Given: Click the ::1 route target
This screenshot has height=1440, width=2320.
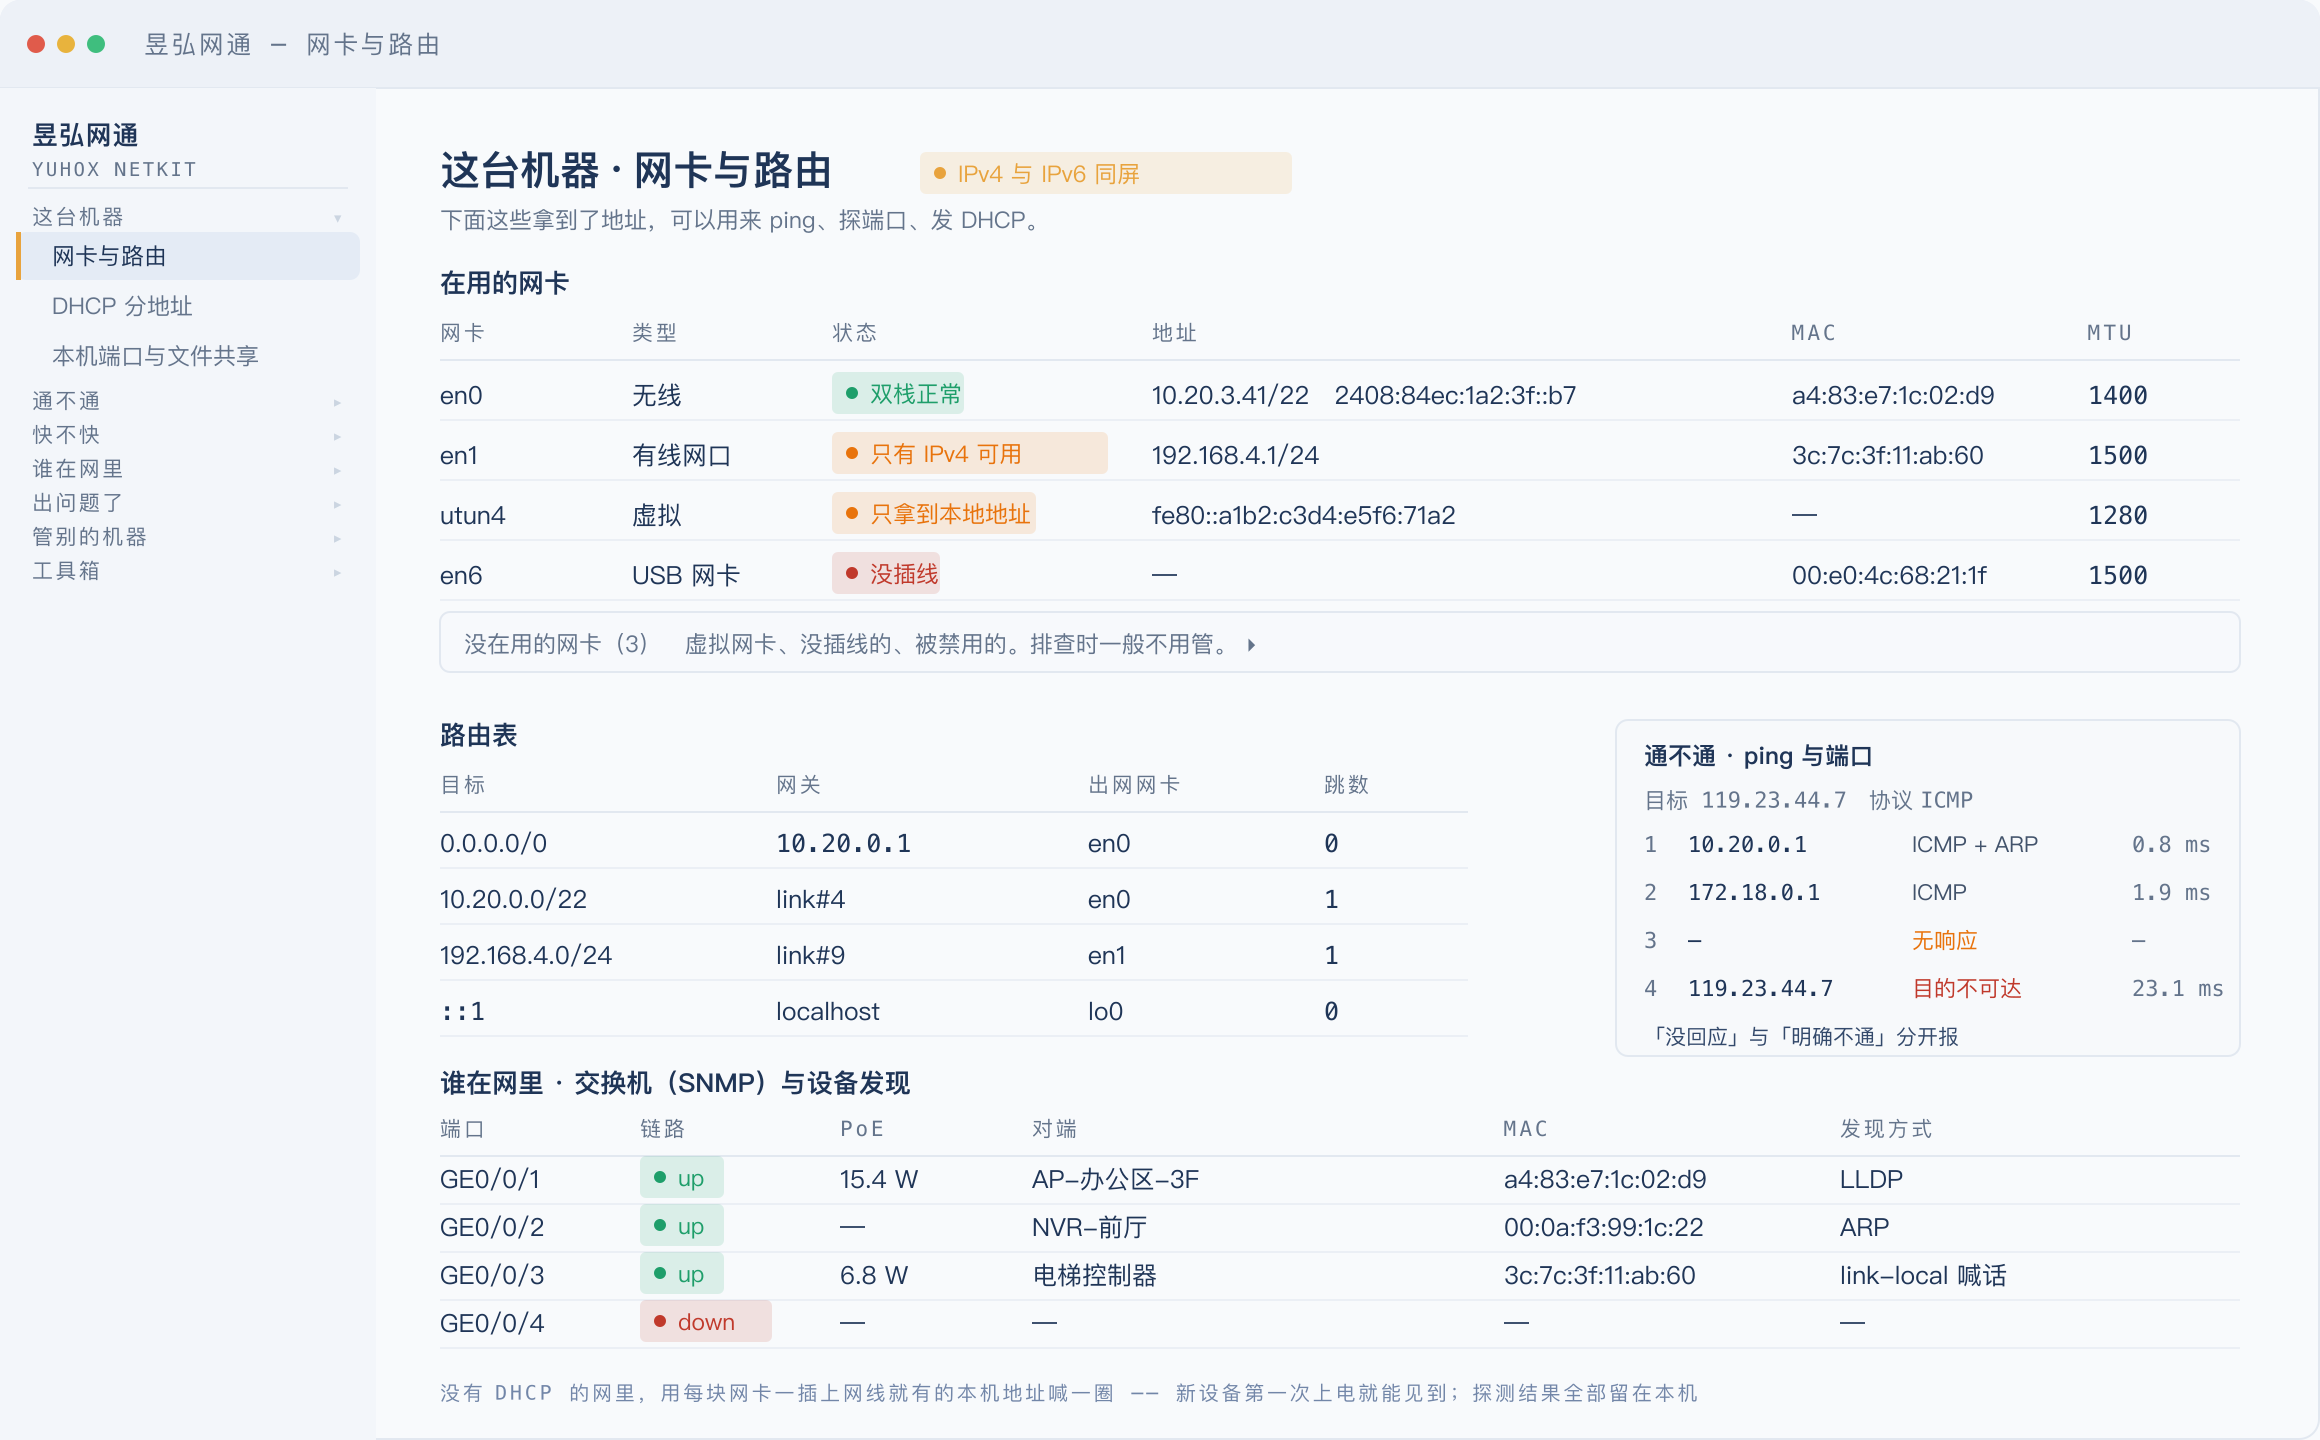Looking at the screenshot, I should click(x=462, y=1012).
